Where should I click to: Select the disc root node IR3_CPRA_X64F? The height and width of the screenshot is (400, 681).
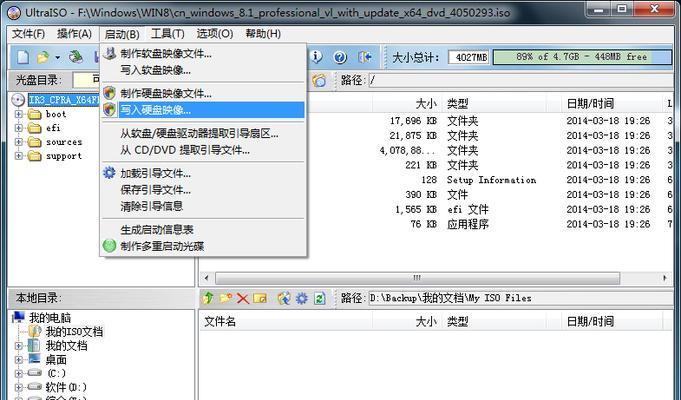tap(64, 100)
